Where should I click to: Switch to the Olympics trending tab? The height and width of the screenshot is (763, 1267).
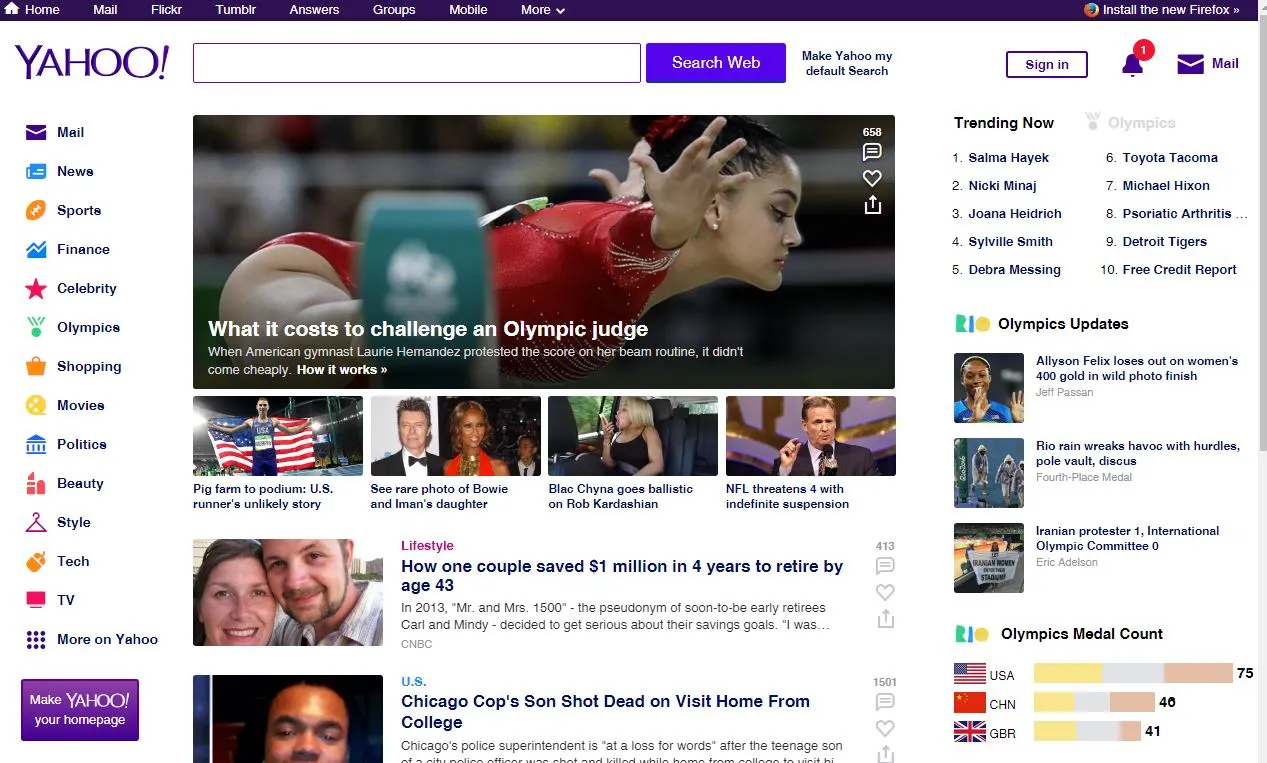(x=1130, y=123)
